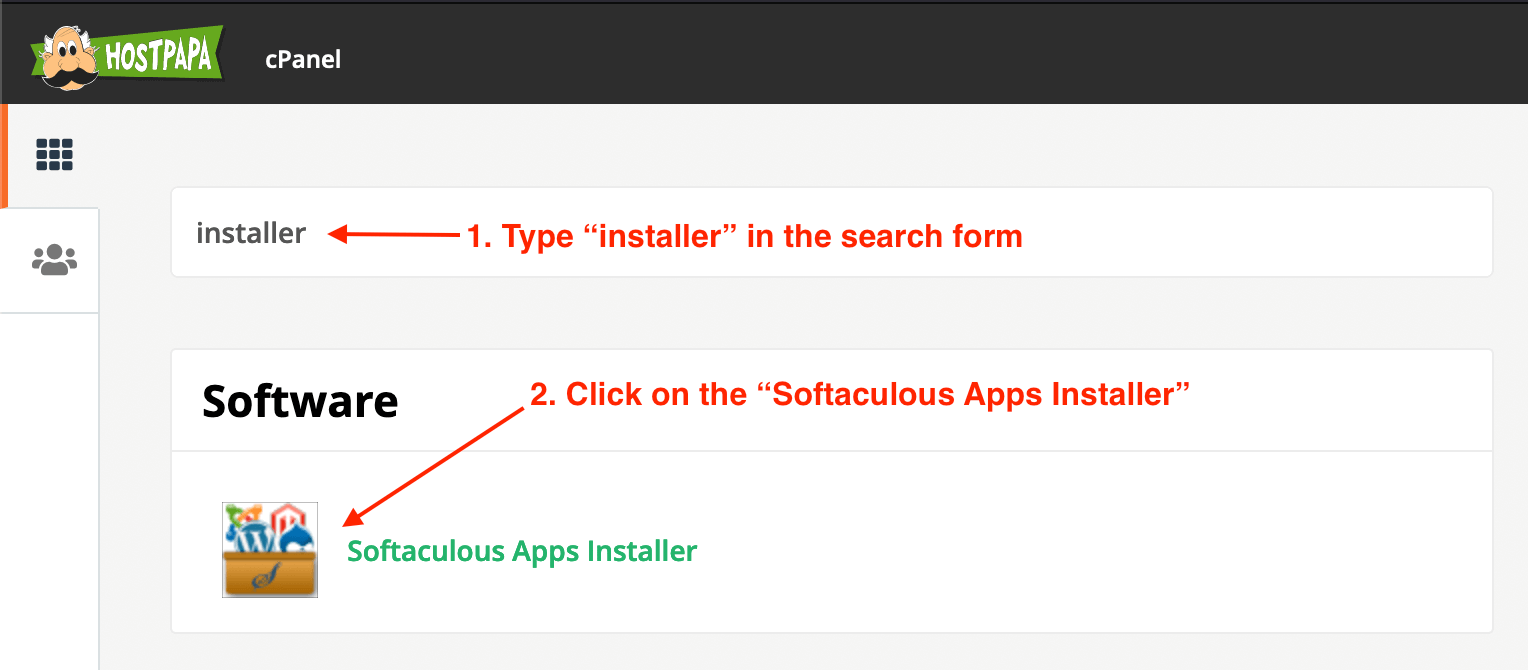Image resolution: width=1528 pixels, height=670 pixels.
Task: Open the User Manager people icon
Action: [x=54, y=260]
